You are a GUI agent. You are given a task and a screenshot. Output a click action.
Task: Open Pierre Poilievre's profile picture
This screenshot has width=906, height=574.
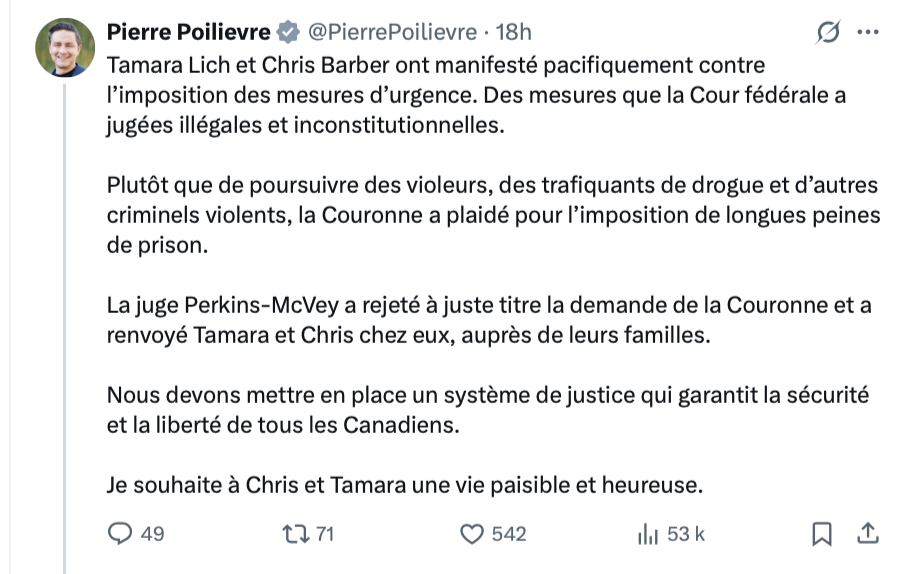tap(65, 47)
